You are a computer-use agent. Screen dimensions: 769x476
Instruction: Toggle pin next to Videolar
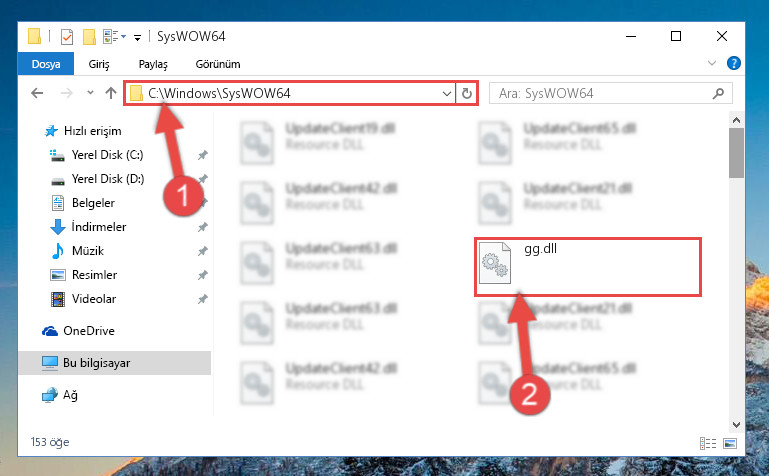203,299
